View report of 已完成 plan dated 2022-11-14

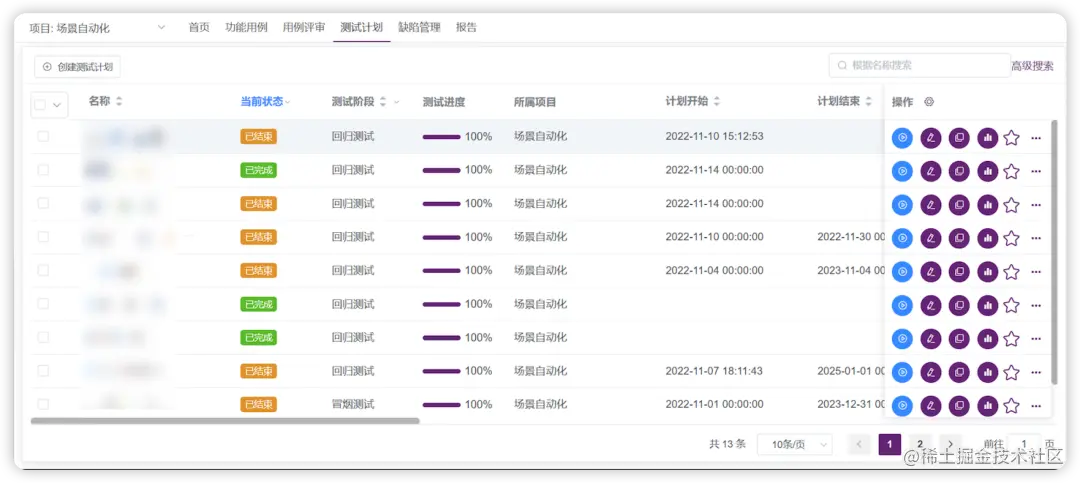(x=988, y=172)
